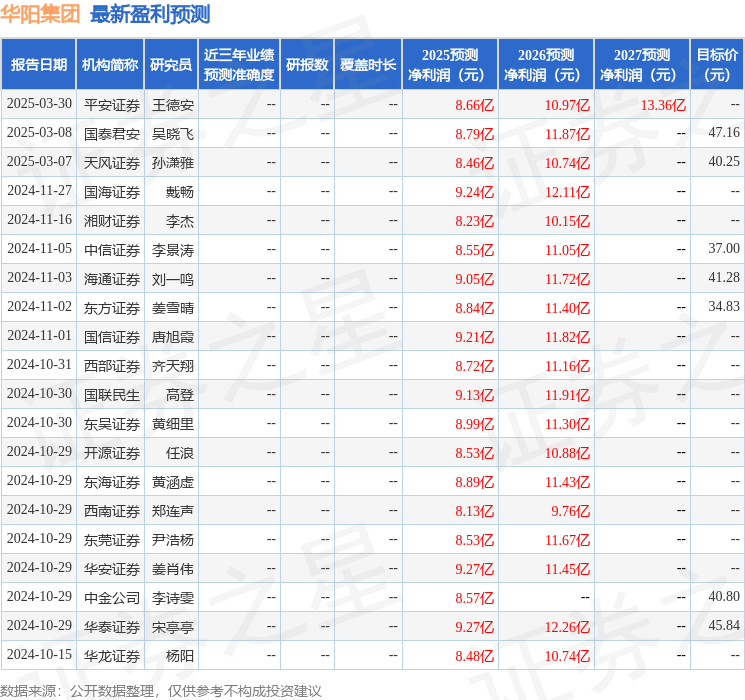Click analyst name 杨阳
The height and width of the screenshot is (700, 745).
180,656
